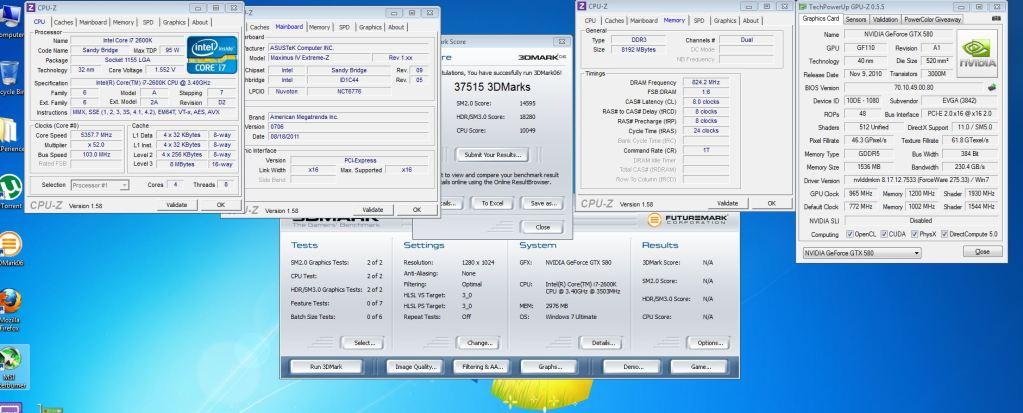
Task: Click Select button under Tests
Action: point(363,343)
